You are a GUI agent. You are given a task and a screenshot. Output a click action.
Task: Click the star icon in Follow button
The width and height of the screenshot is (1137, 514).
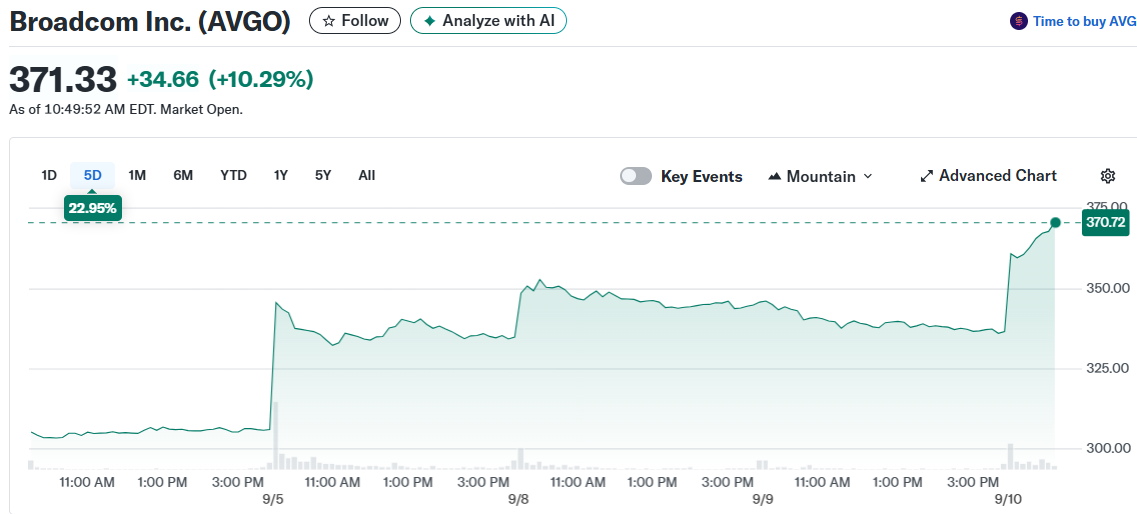pyautogui.click(x=328, y=21)
